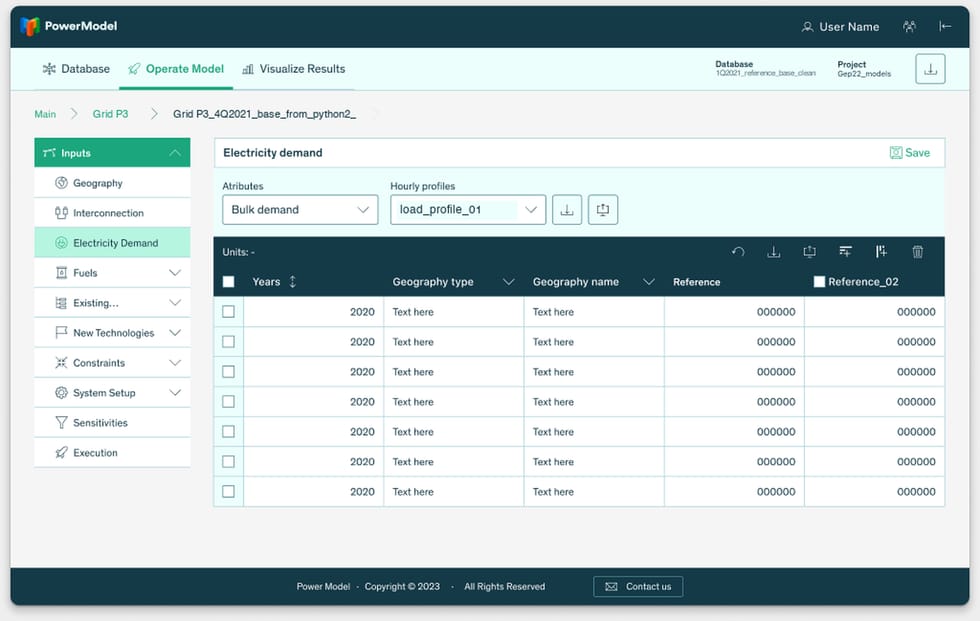Tick the second table row checkbox

229,342
